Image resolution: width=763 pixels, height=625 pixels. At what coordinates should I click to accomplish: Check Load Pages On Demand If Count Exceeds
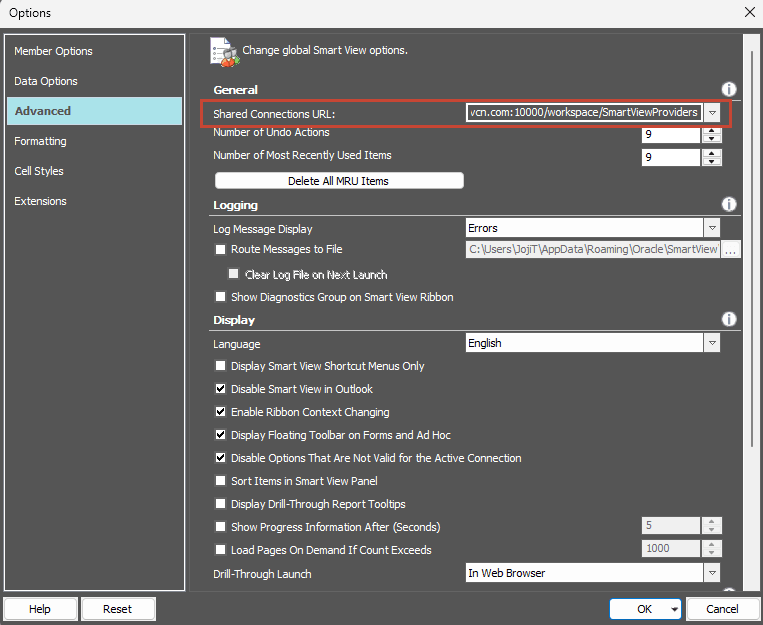coord(220,550)
